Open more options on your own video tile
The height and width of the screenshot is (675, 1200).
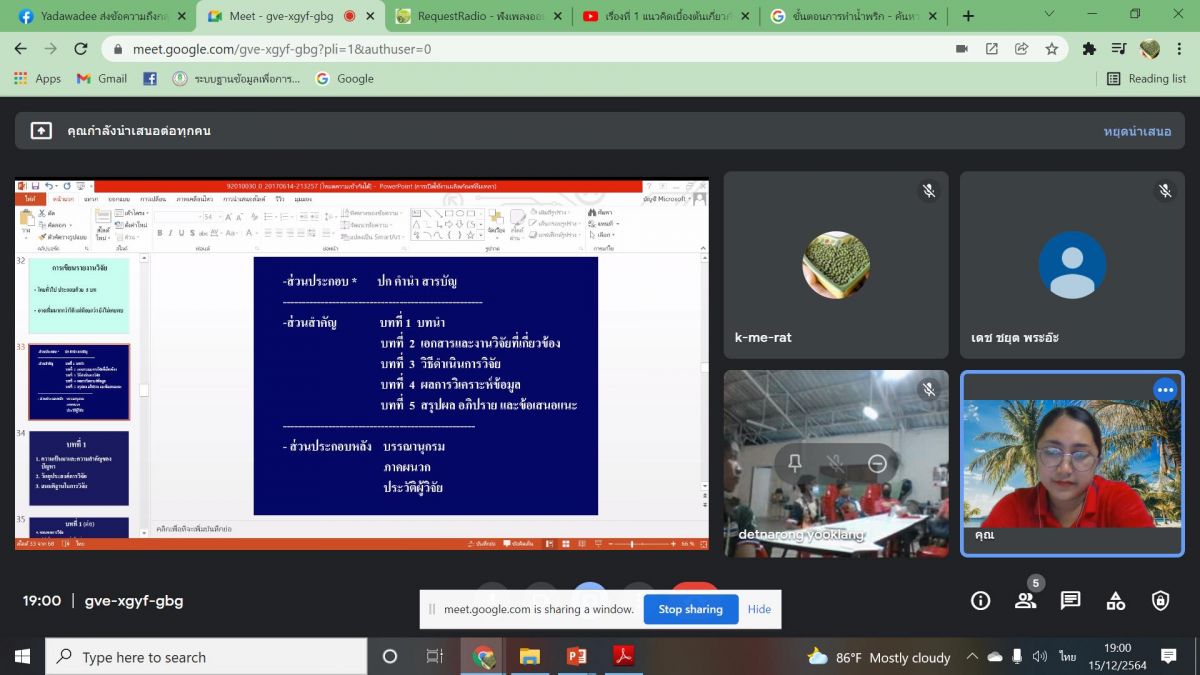click(x=1165, y=390)
